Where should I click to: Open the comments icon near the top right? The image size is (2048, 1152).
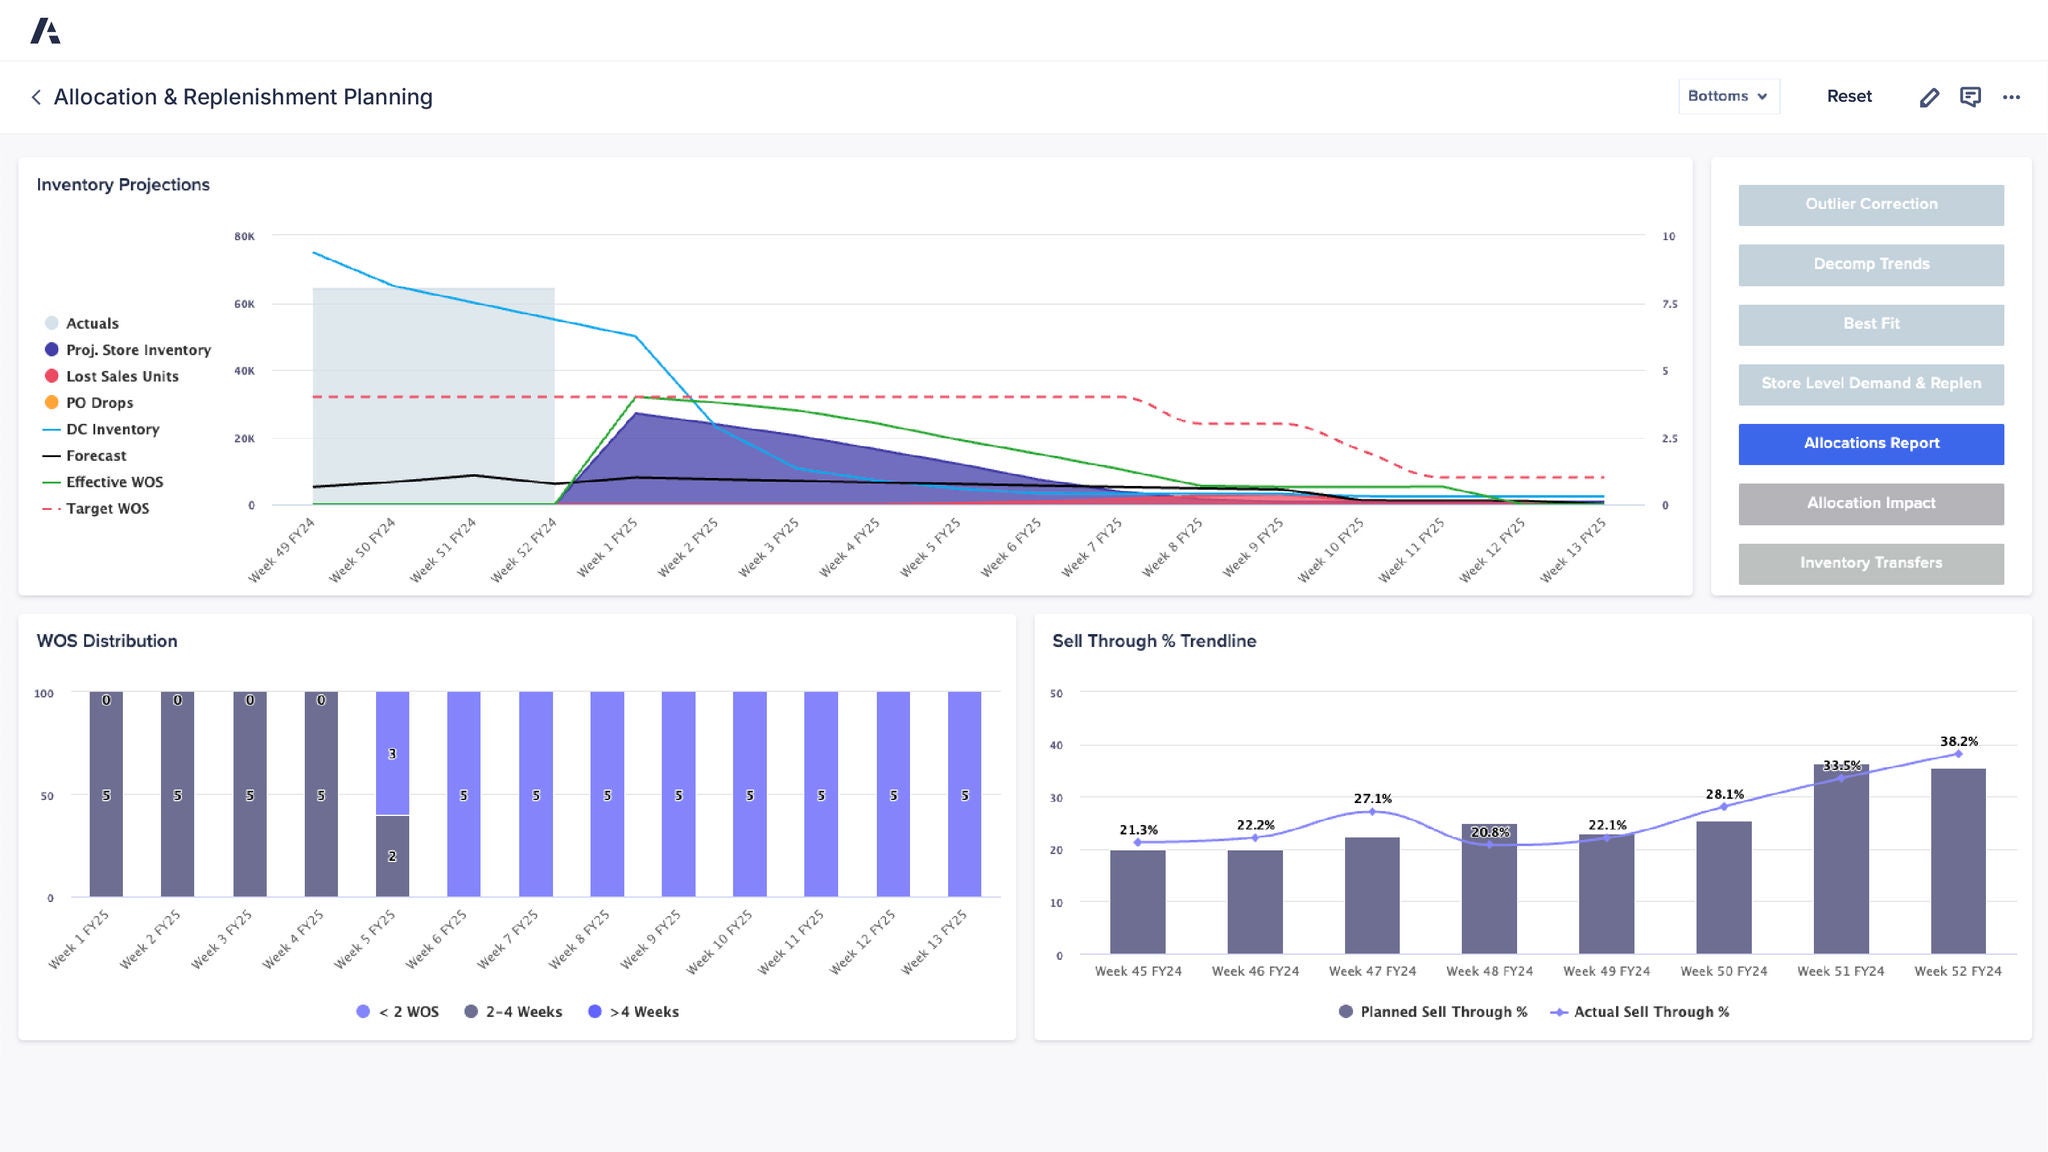[1971, 96]
